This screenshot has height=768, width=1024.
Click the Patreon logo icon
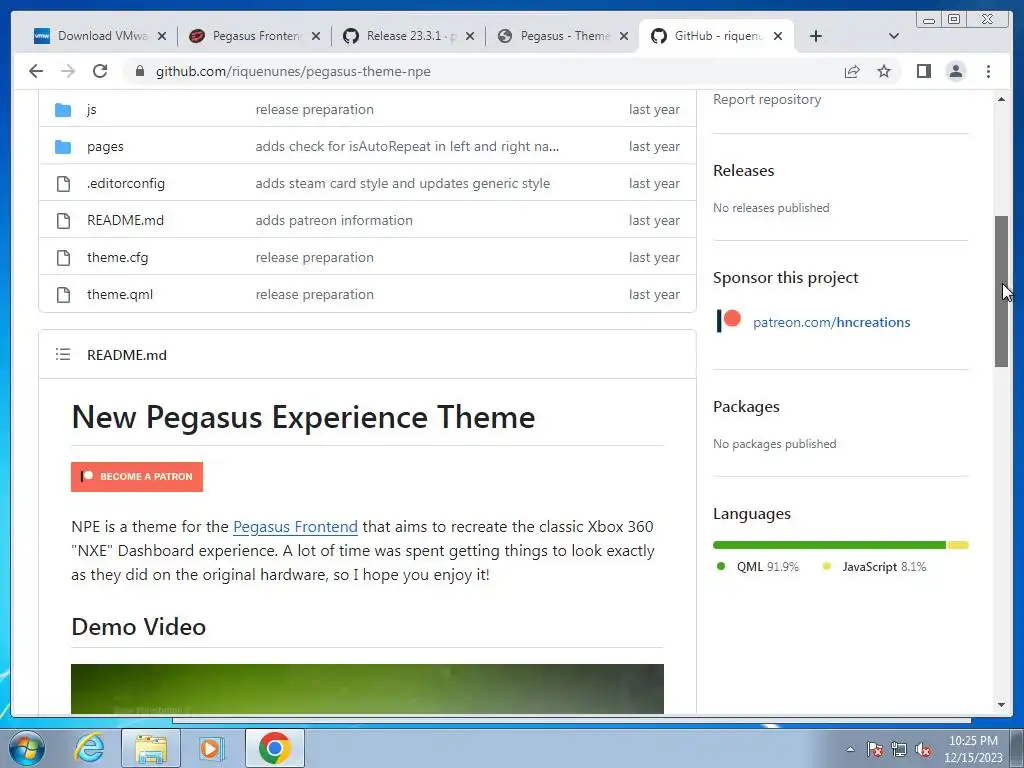coord(729,321)
